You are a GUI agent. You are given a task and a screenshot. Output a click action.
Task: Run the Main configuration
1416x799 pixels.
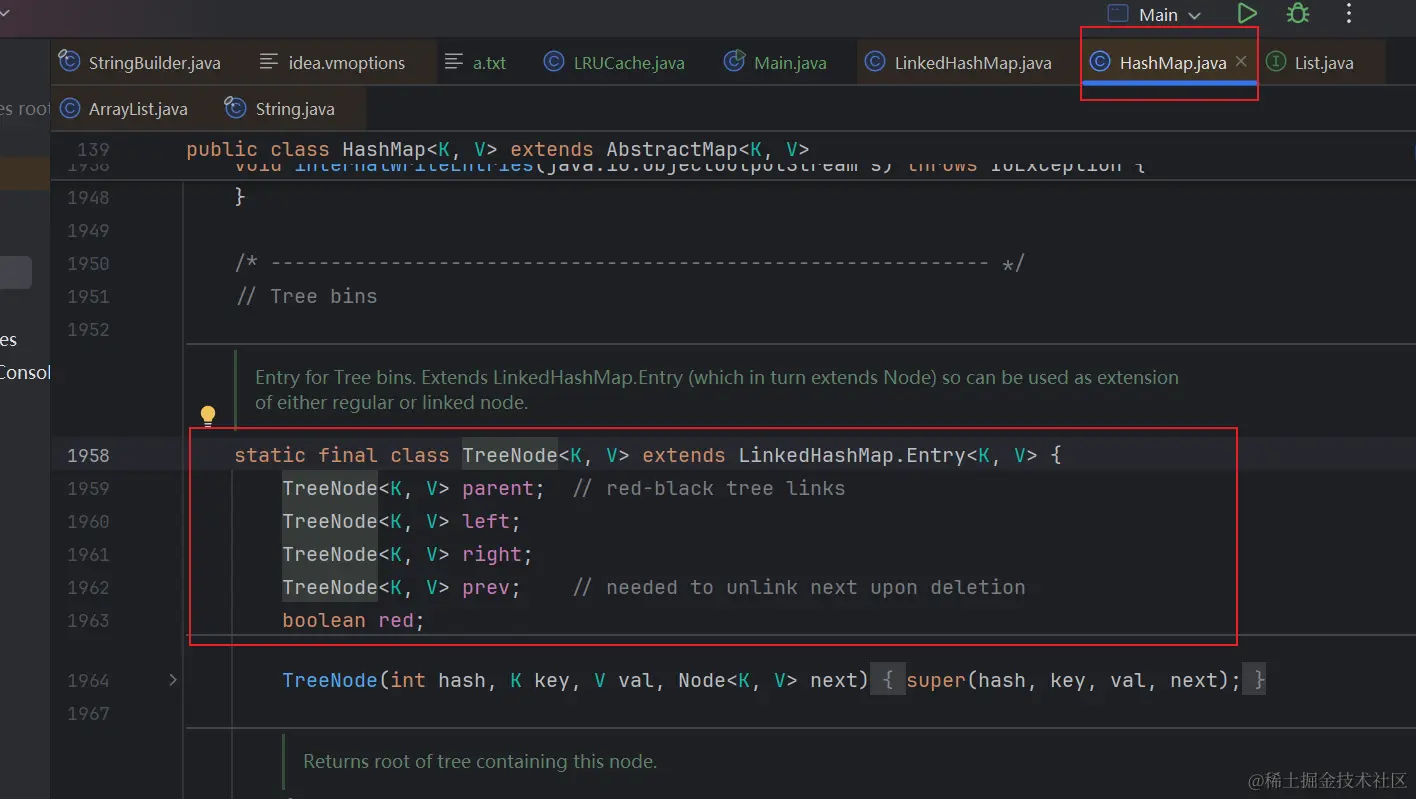(1246, 14)
